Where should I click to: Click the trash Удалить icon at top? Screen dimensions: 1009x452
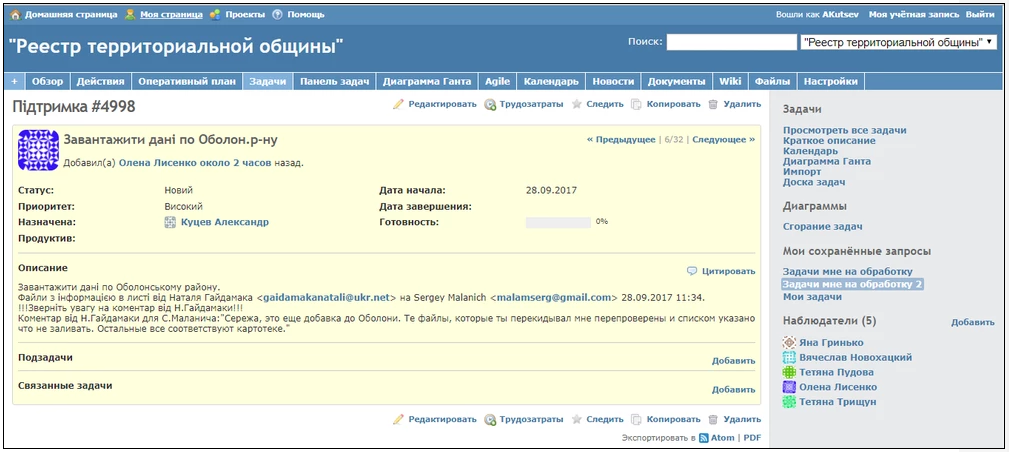click(x=713, y=104)
